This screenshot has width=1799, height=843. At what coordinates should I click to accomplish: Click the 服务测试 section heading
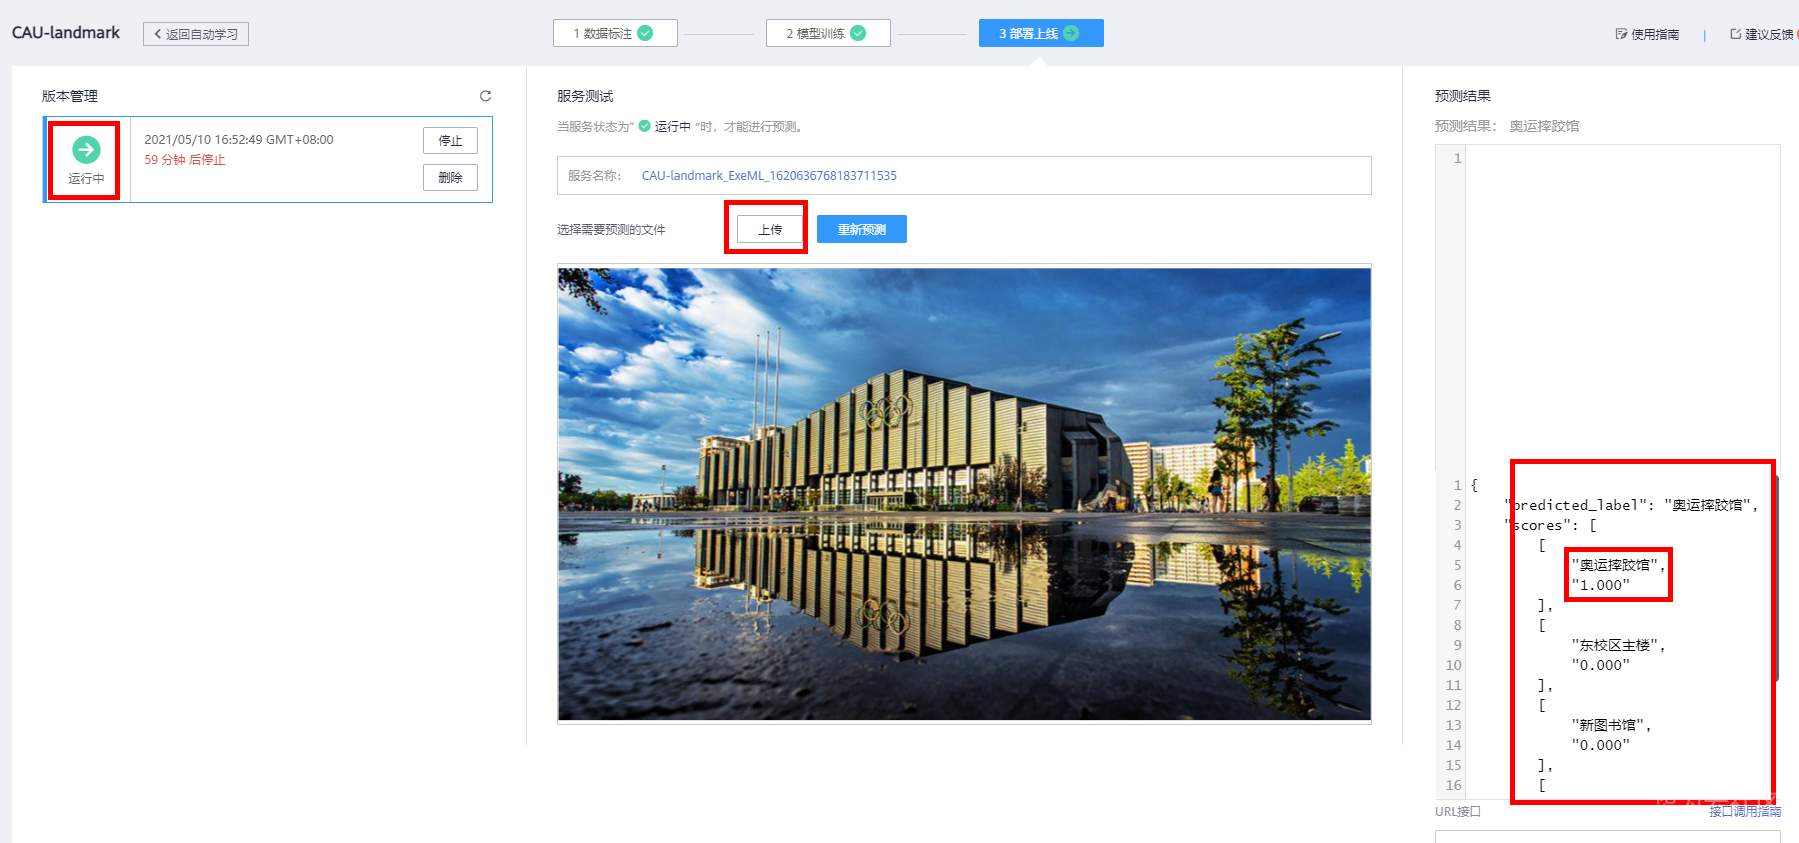[585, 96]
